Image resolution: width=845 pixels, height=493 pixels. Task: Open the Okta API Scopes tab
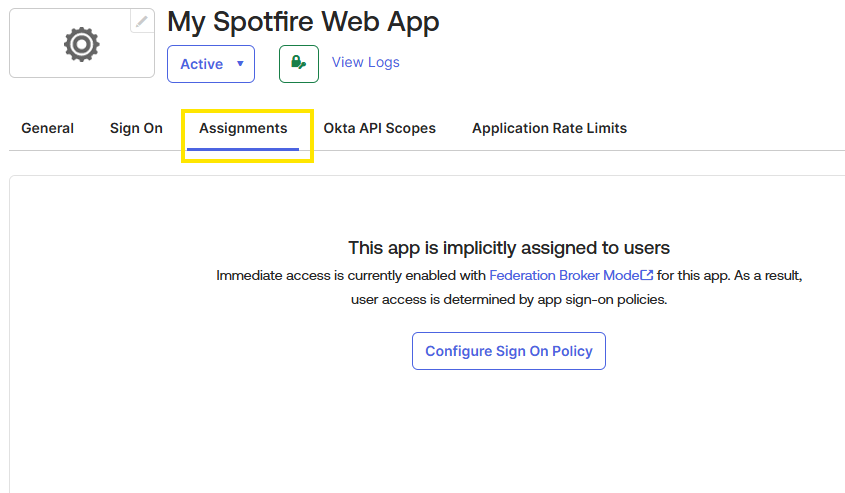coord(379,128)
